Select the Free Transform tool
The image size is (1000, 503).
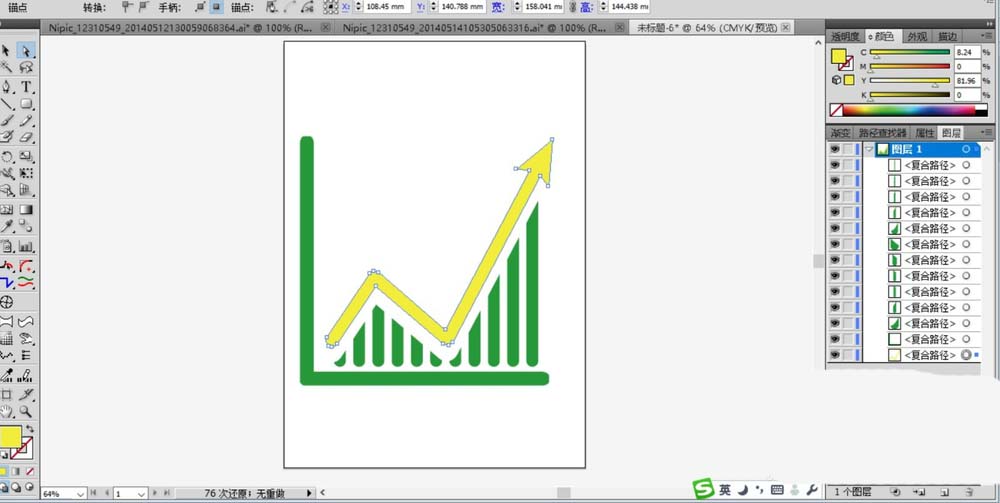(x=26, y=173)
